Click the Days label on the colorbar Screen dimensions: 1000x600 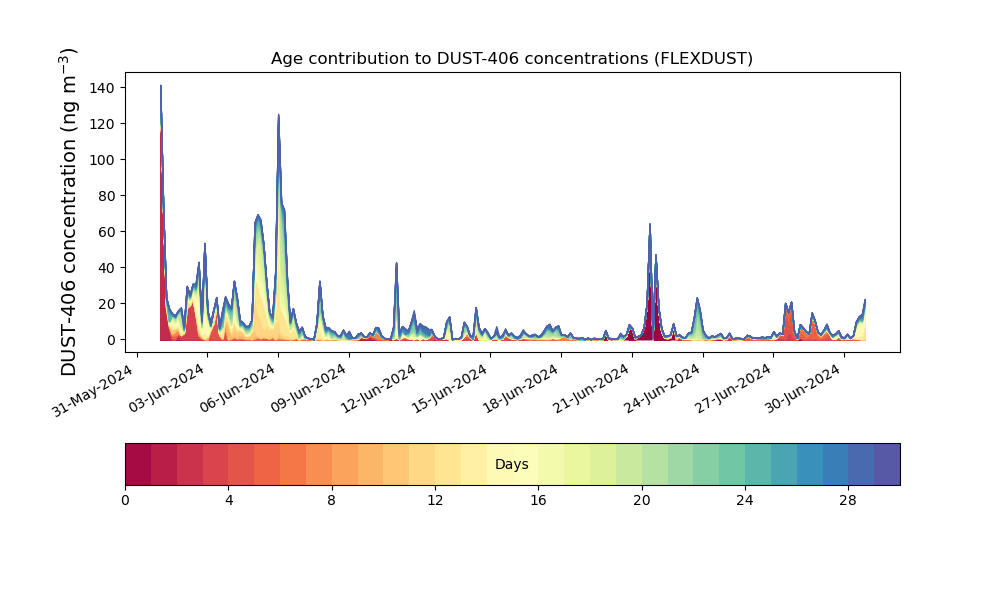[511, 464]
